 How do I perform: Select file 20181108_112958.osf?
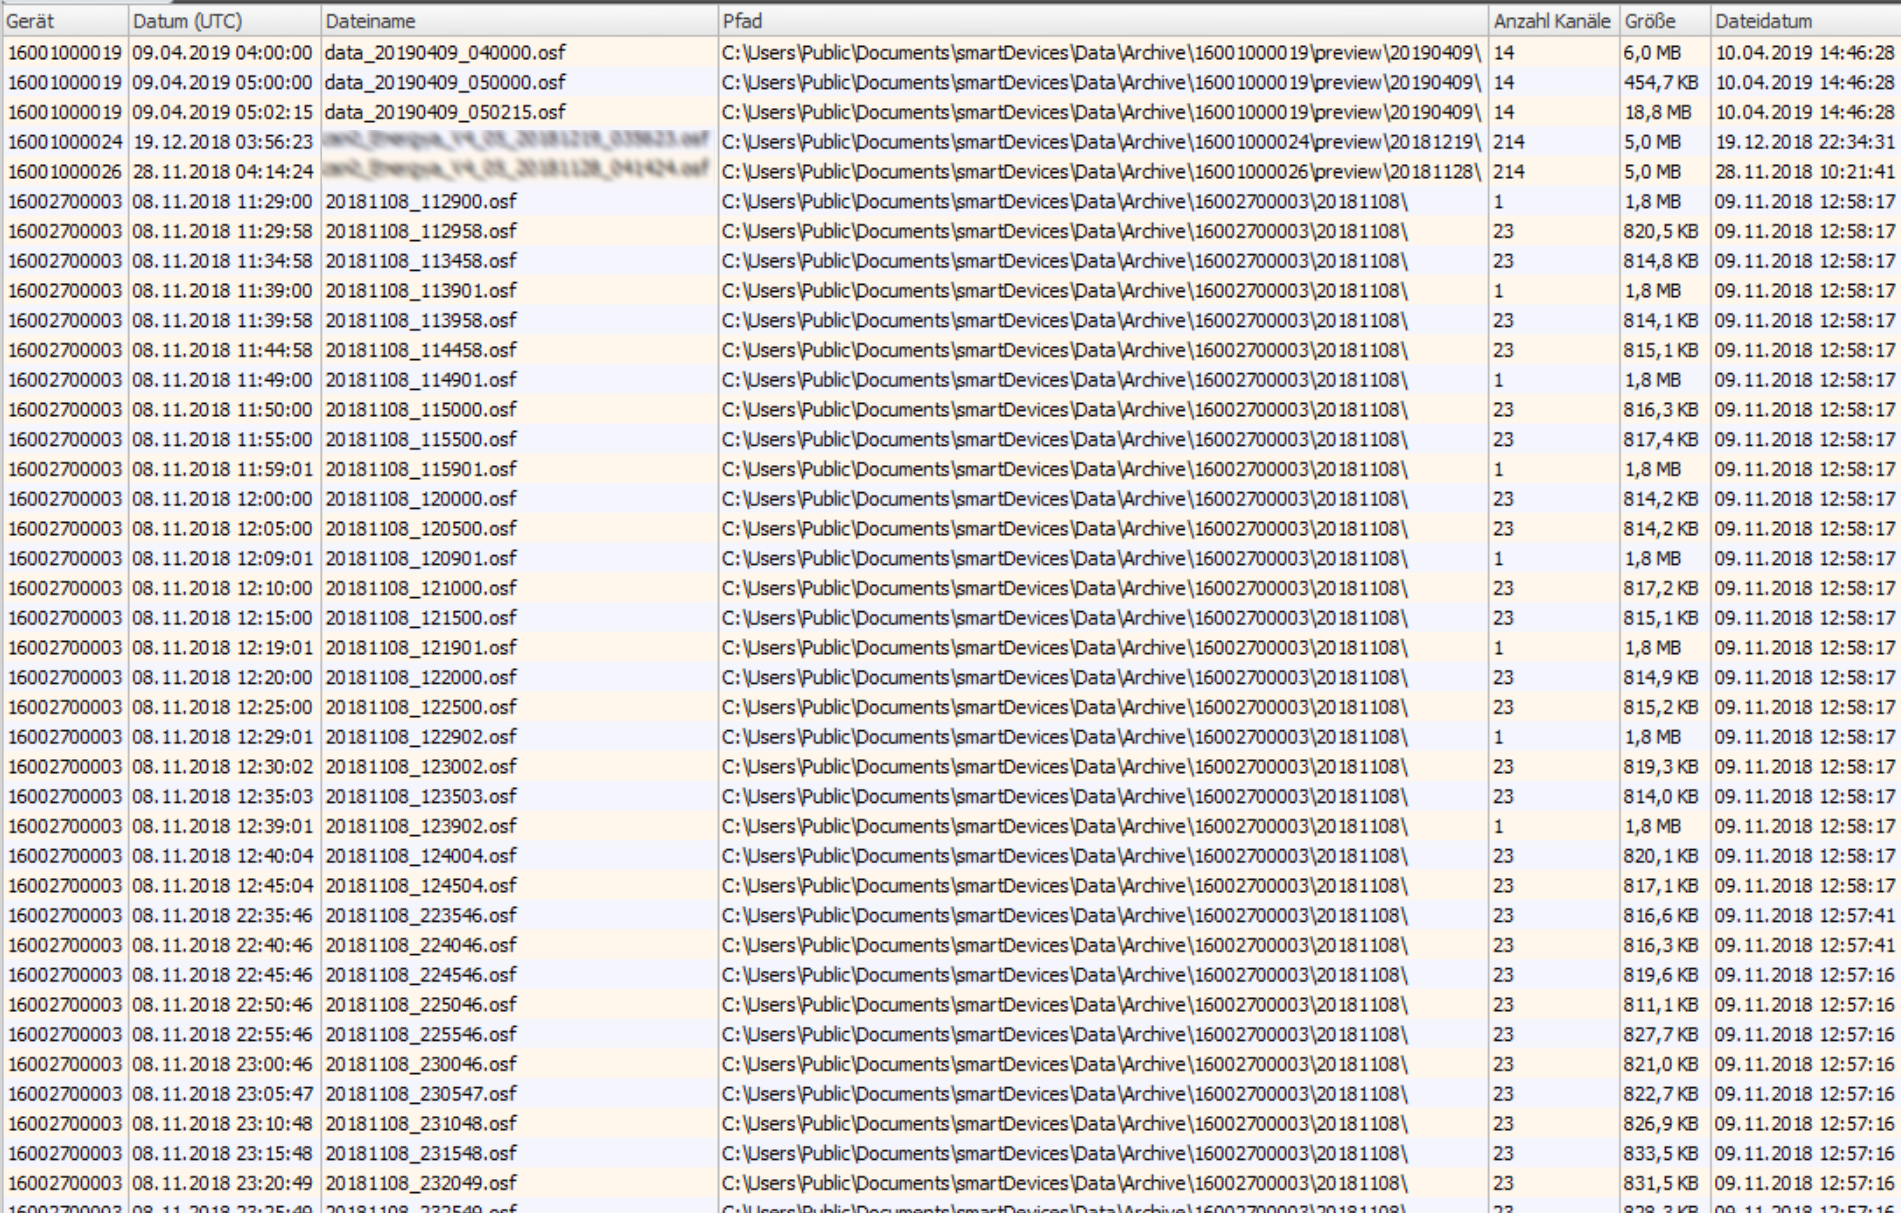[x=421, y=231]
